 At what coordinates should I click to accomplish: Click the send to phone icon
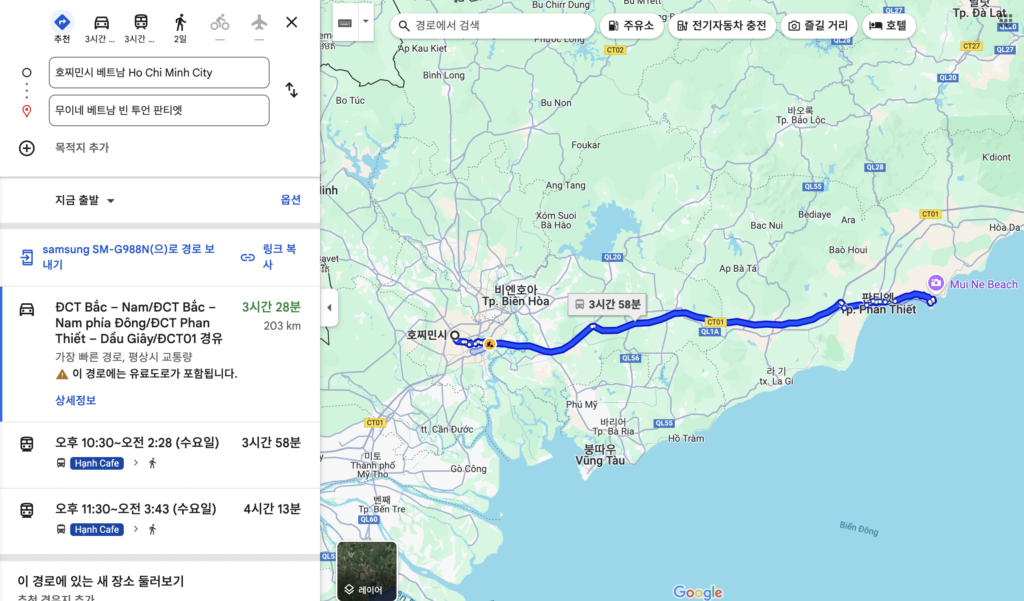[26, 257]
